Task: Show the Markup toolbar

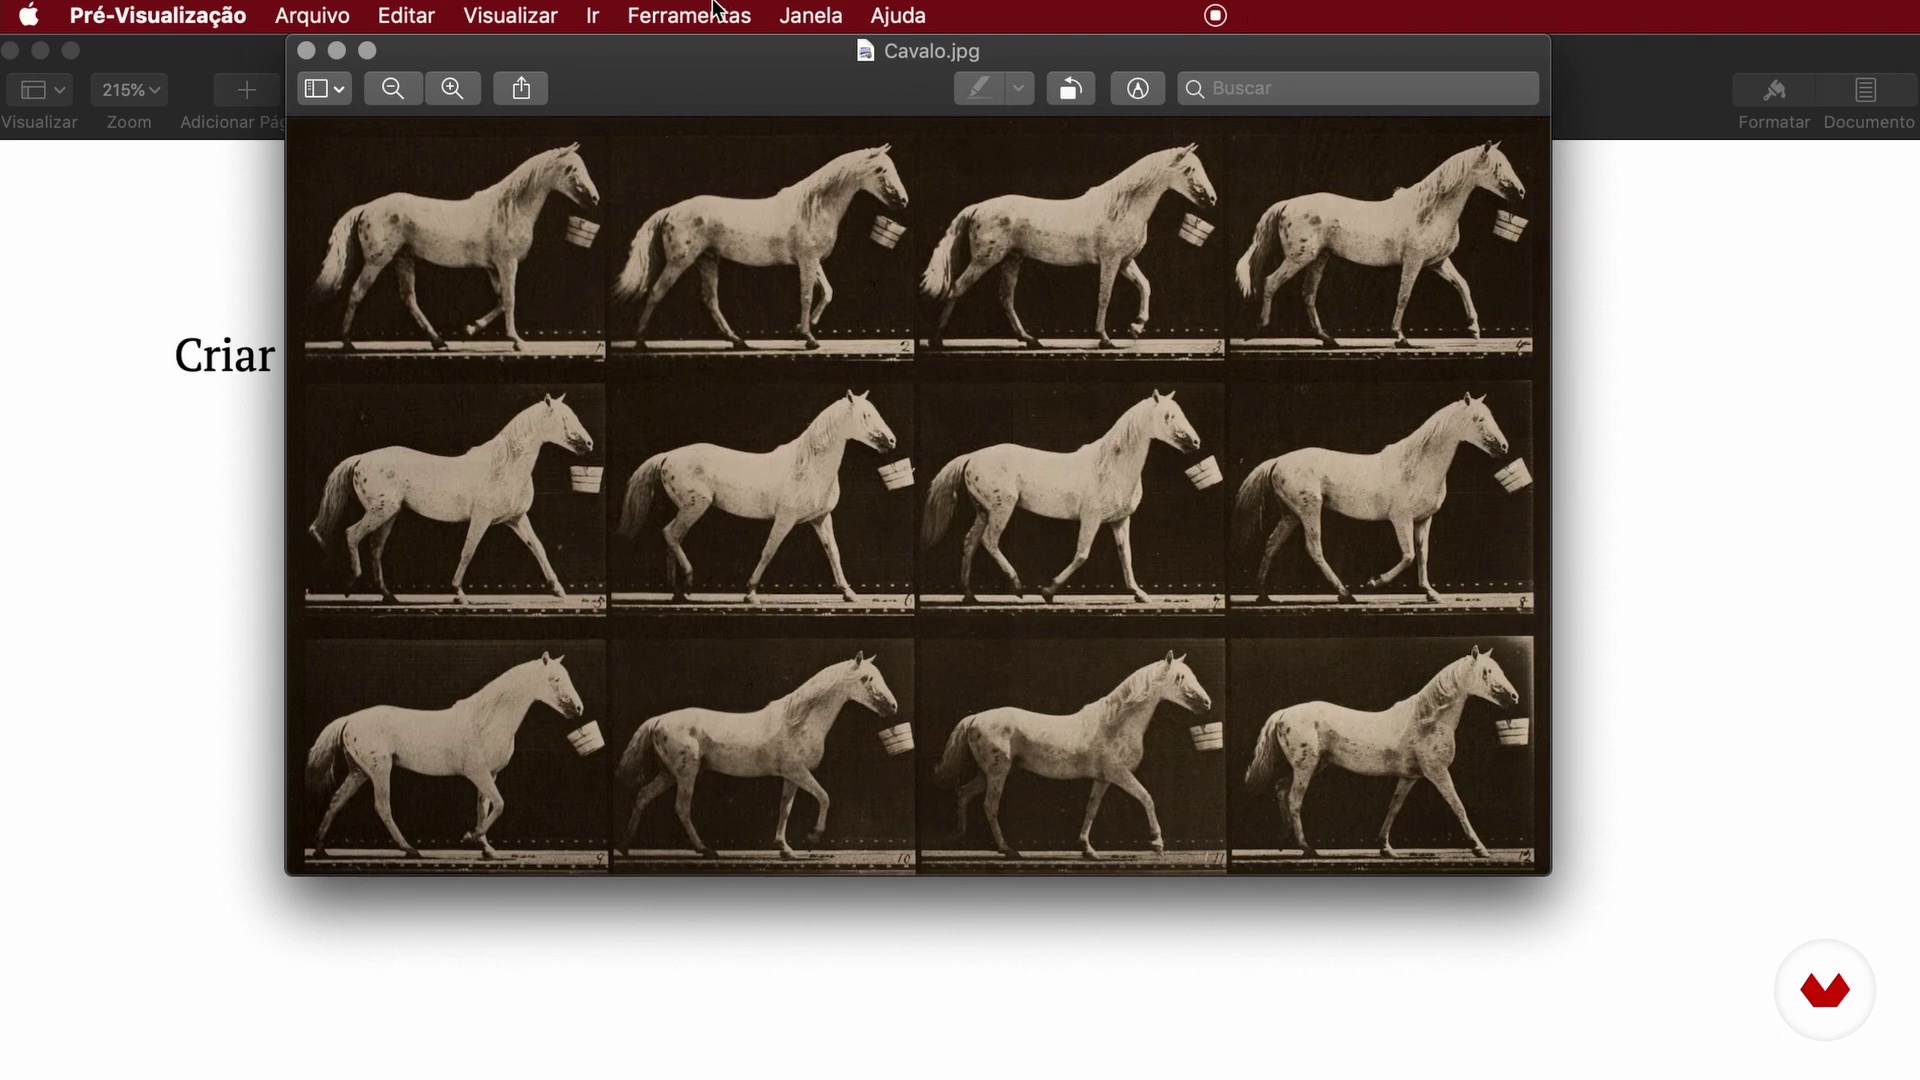Action: coord(1138,89)
